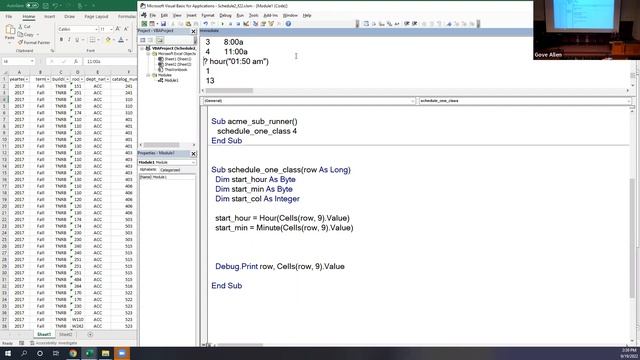Click Format Painter in Excel ribbon
The height and width of the screenshot is (360, 640).
coord(34,42)
